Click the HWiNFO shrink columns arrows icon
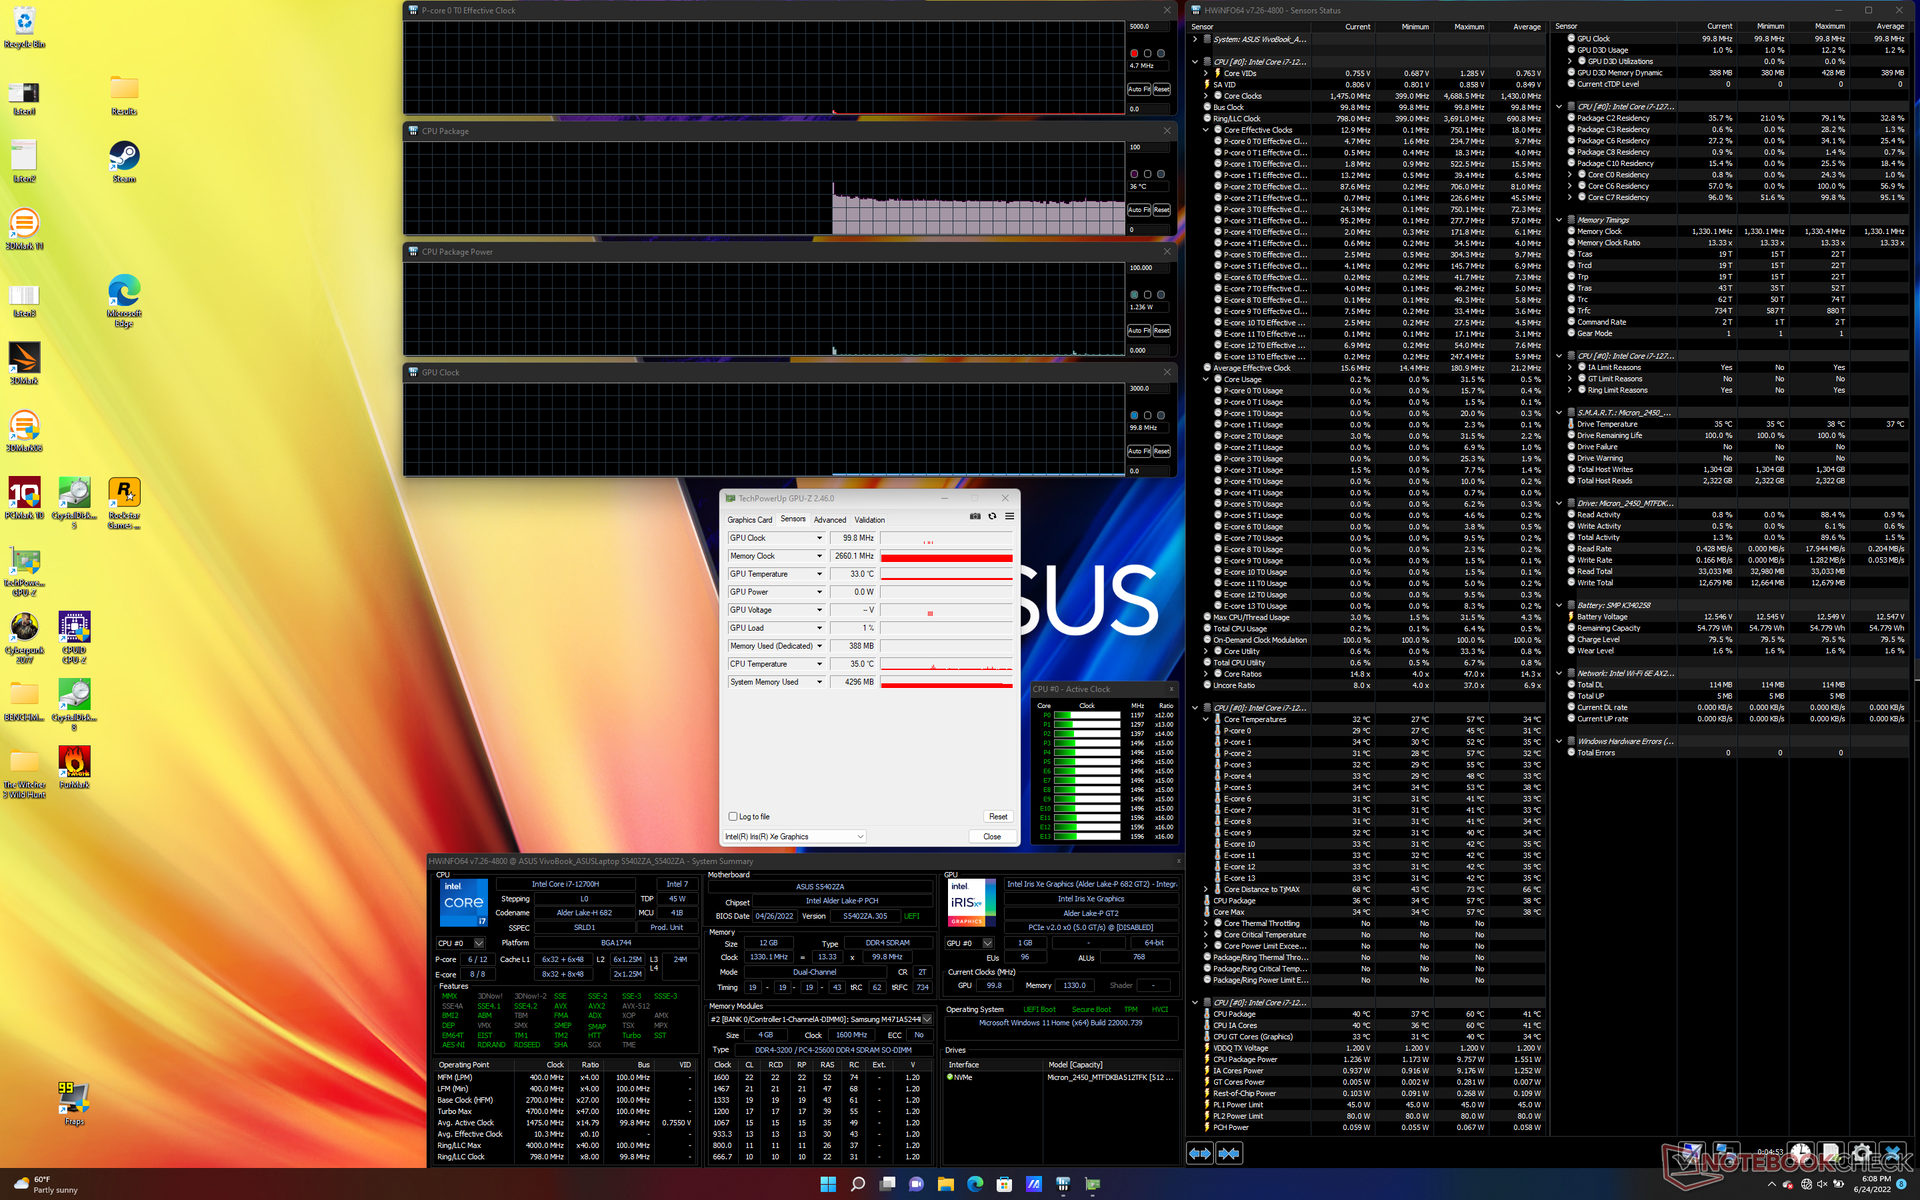Viewport: 1920px width, 1200px height. pyautogui.click(x=1229, y=1153)
